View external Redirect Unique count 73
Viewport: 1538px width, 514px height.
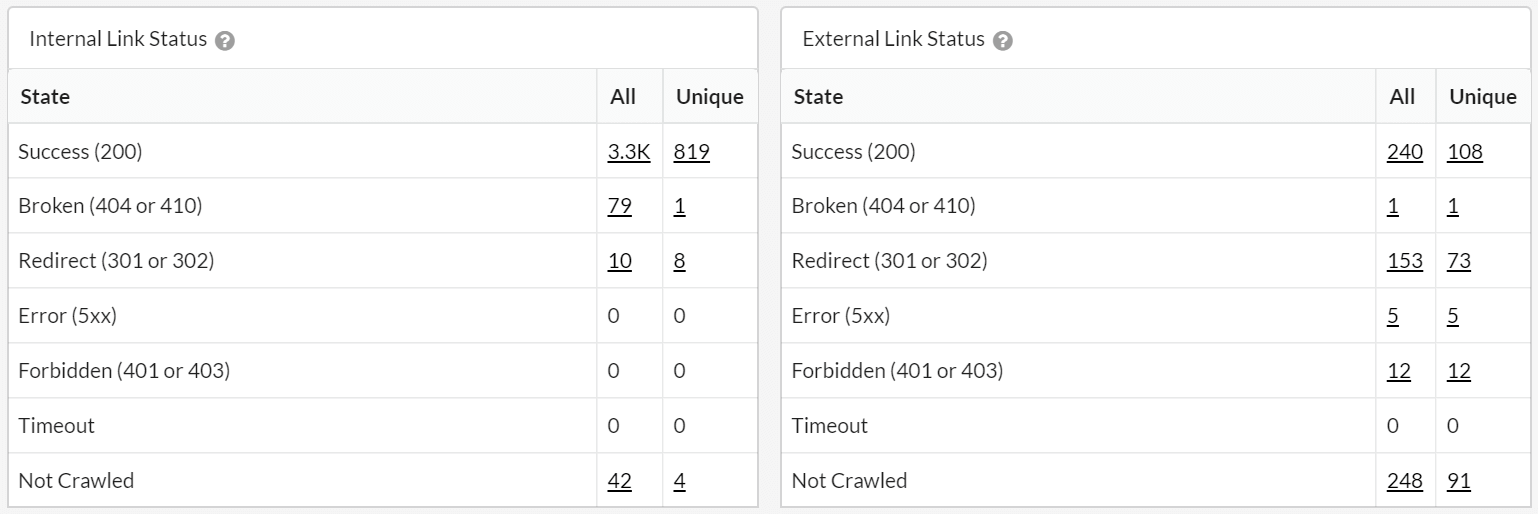pos(1459,262)
